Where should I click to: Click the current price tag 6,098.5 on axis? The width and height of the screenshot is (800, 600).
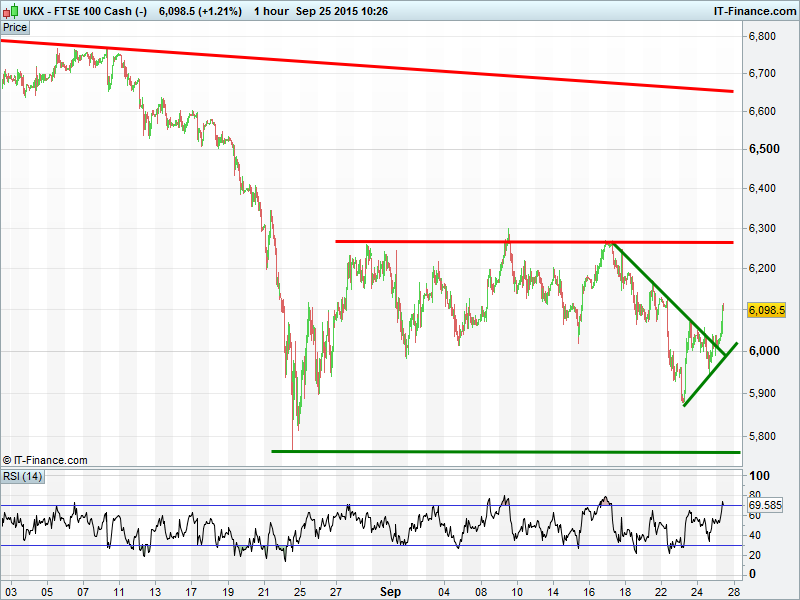tap(766, 311)
